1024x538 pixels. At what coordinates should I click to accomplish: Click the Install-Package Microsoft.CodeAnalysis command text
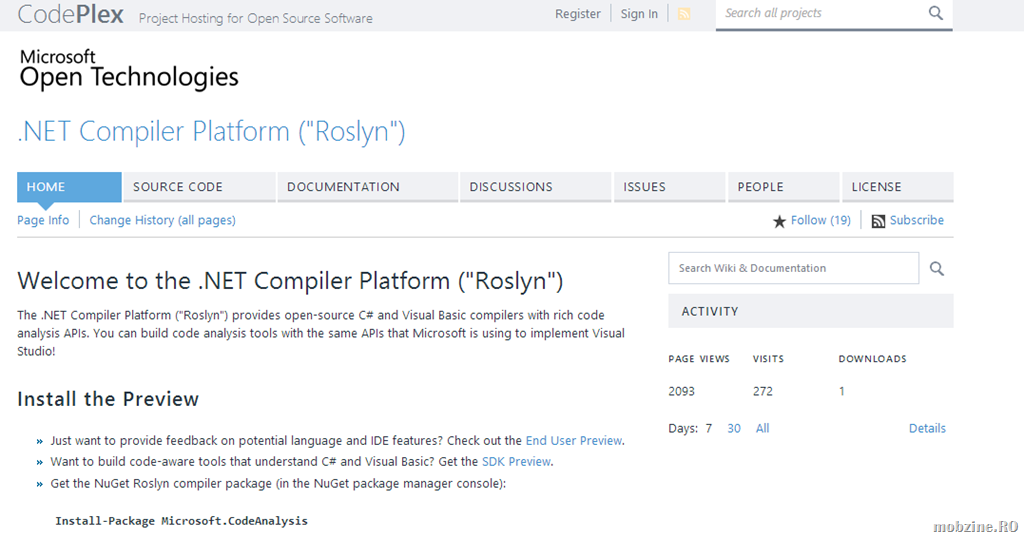(182, 520)
